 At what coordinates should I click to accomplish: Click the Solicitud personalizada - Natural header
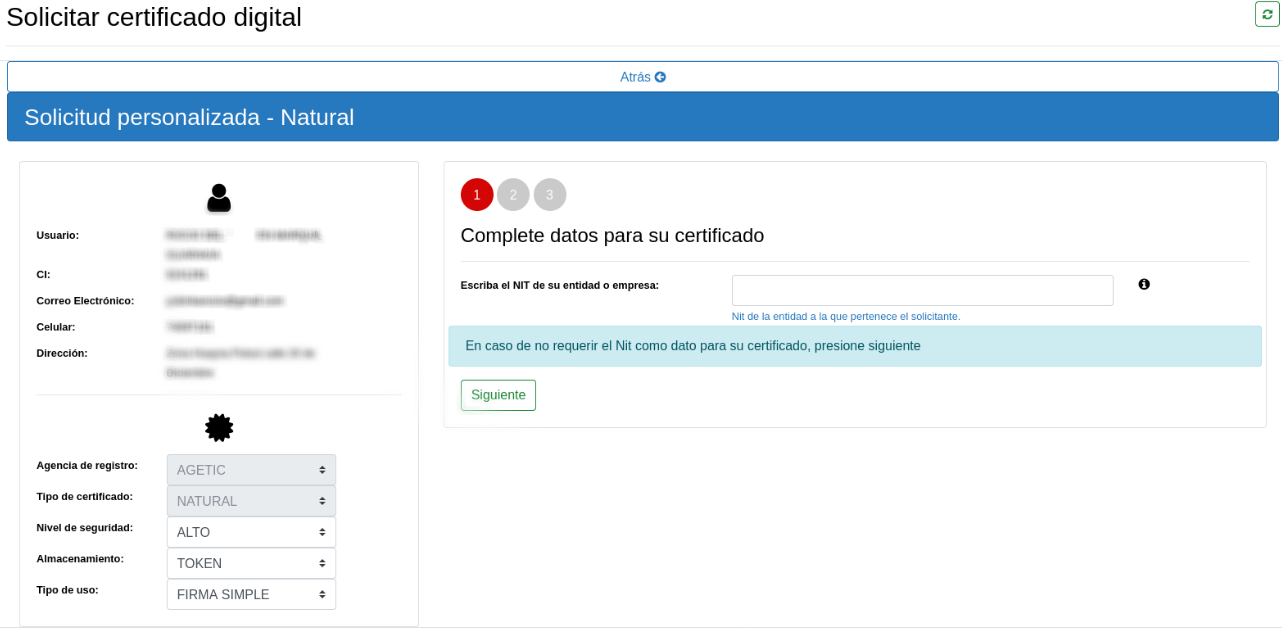tap(189, 117)
